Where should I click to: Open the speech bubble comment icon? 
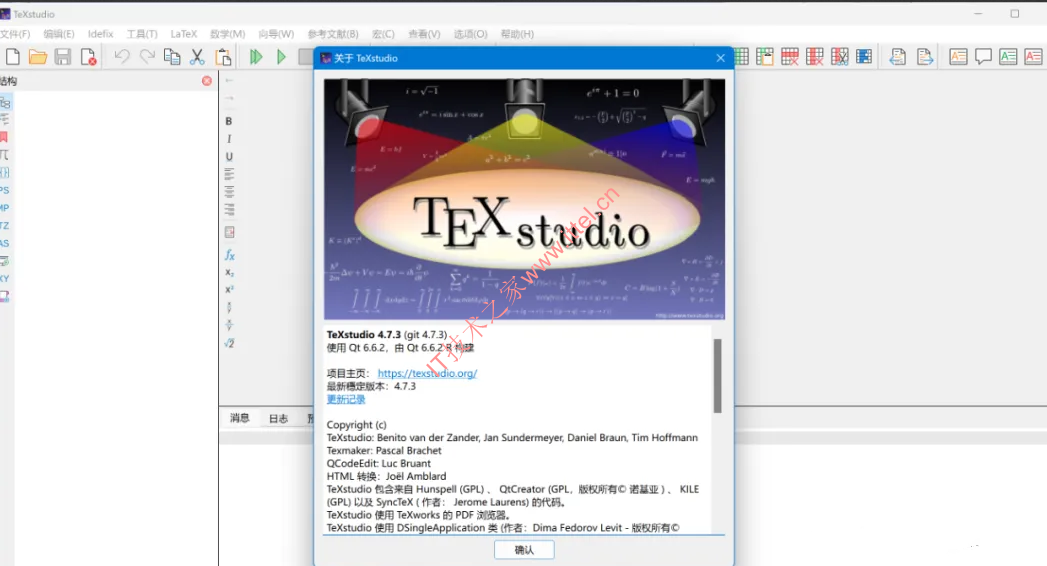click(983, 57)
